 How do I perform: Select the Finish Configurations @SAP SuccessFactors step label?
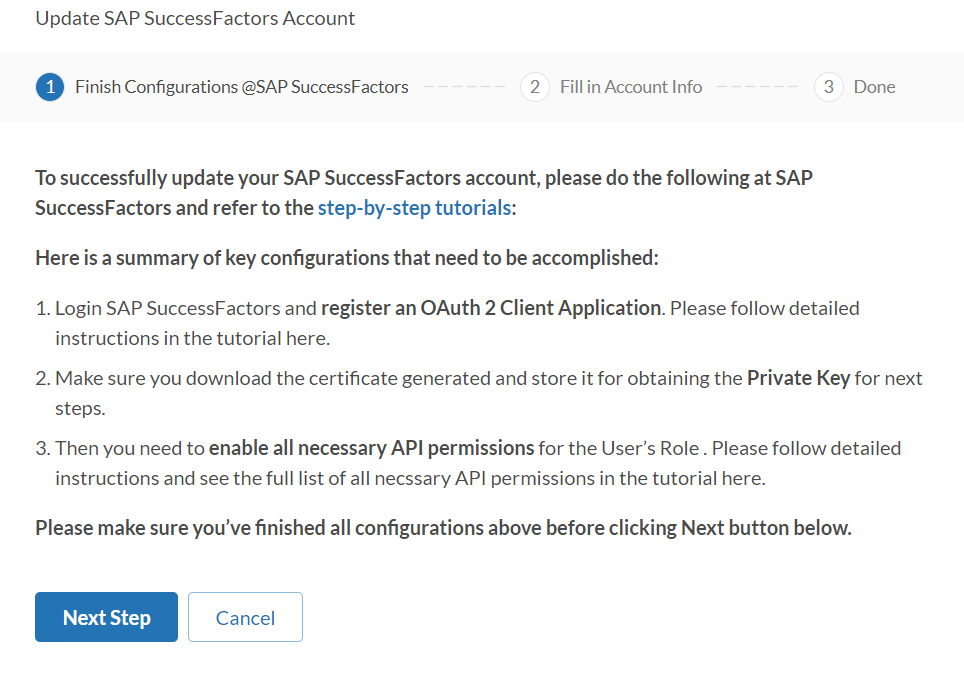(241, 87)
